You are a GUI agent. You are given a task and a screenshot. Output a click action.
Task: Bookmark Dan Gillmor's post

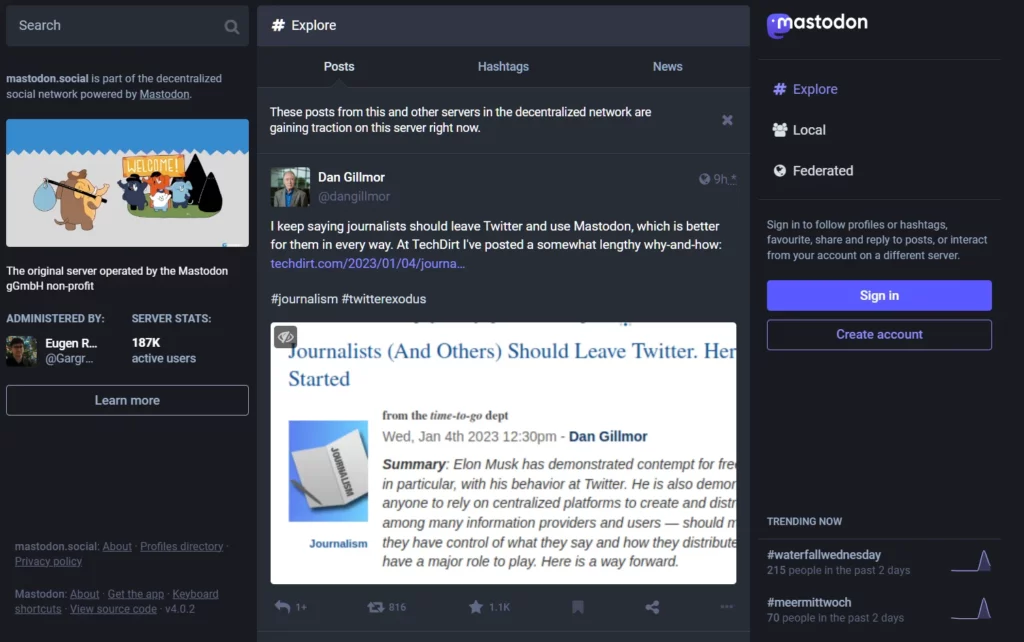coord(577,606)
